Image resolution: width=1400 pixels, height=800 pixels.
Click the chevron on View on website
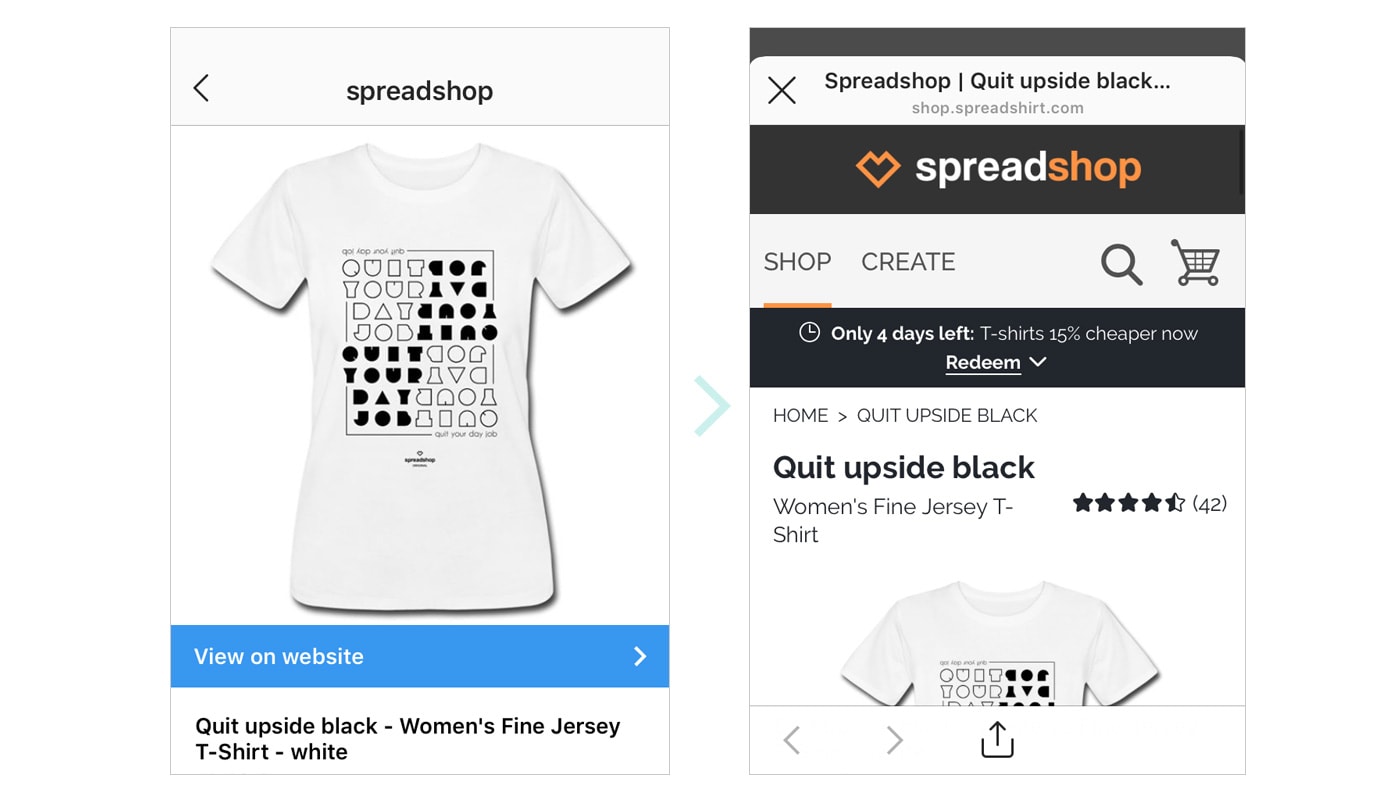point(640,656)
